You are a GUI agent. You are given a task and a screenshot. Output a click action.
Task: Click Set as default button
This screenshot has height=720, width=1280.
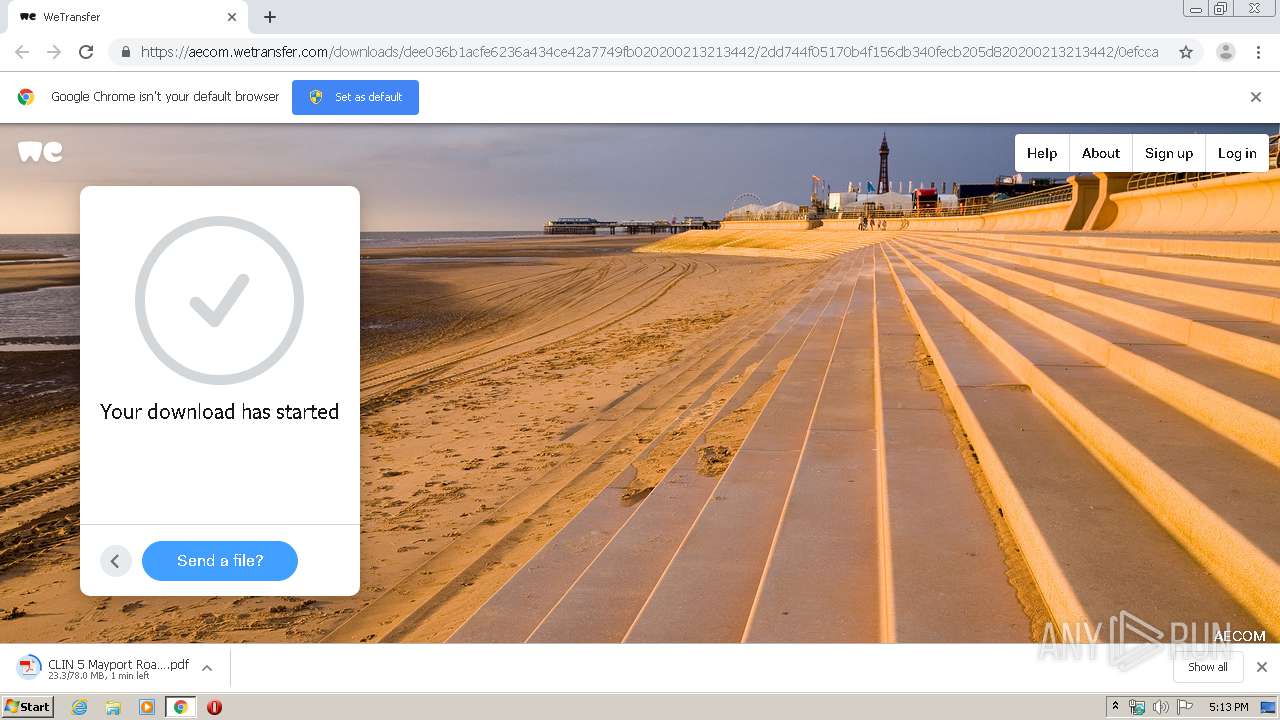[355, 97]
